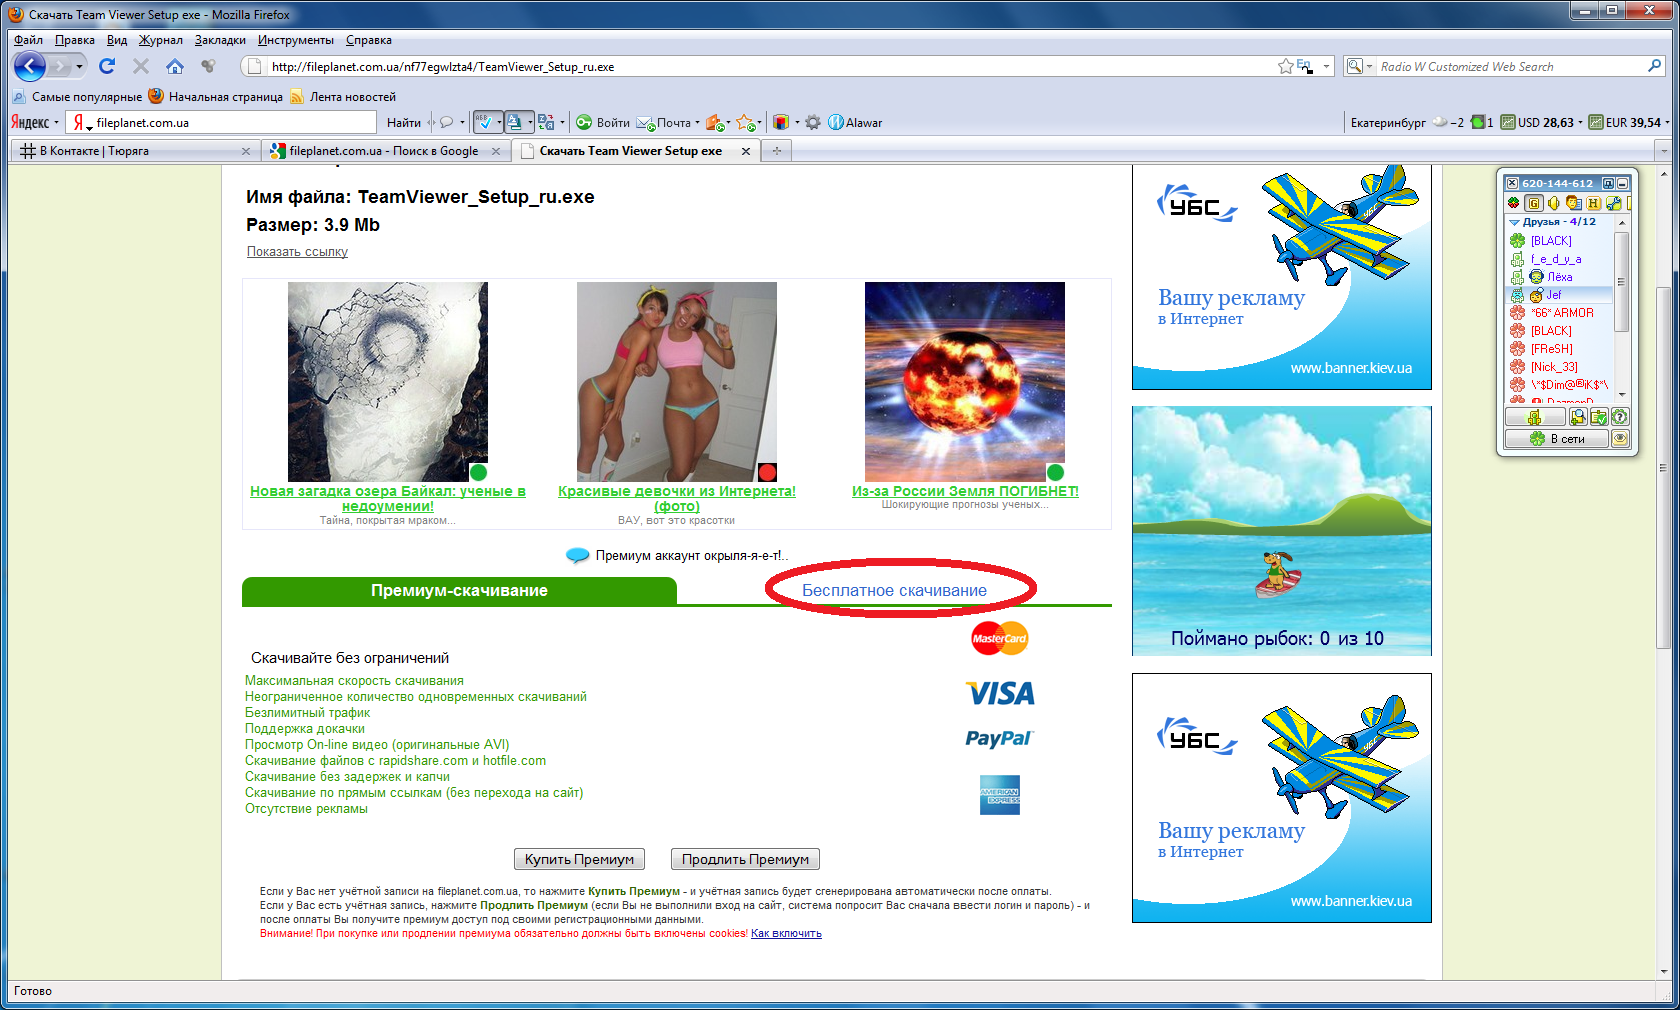This screenshot has width=1680, height=1010.
Task: Open ICQ settings wrench icon
Action: (1613, 203)
